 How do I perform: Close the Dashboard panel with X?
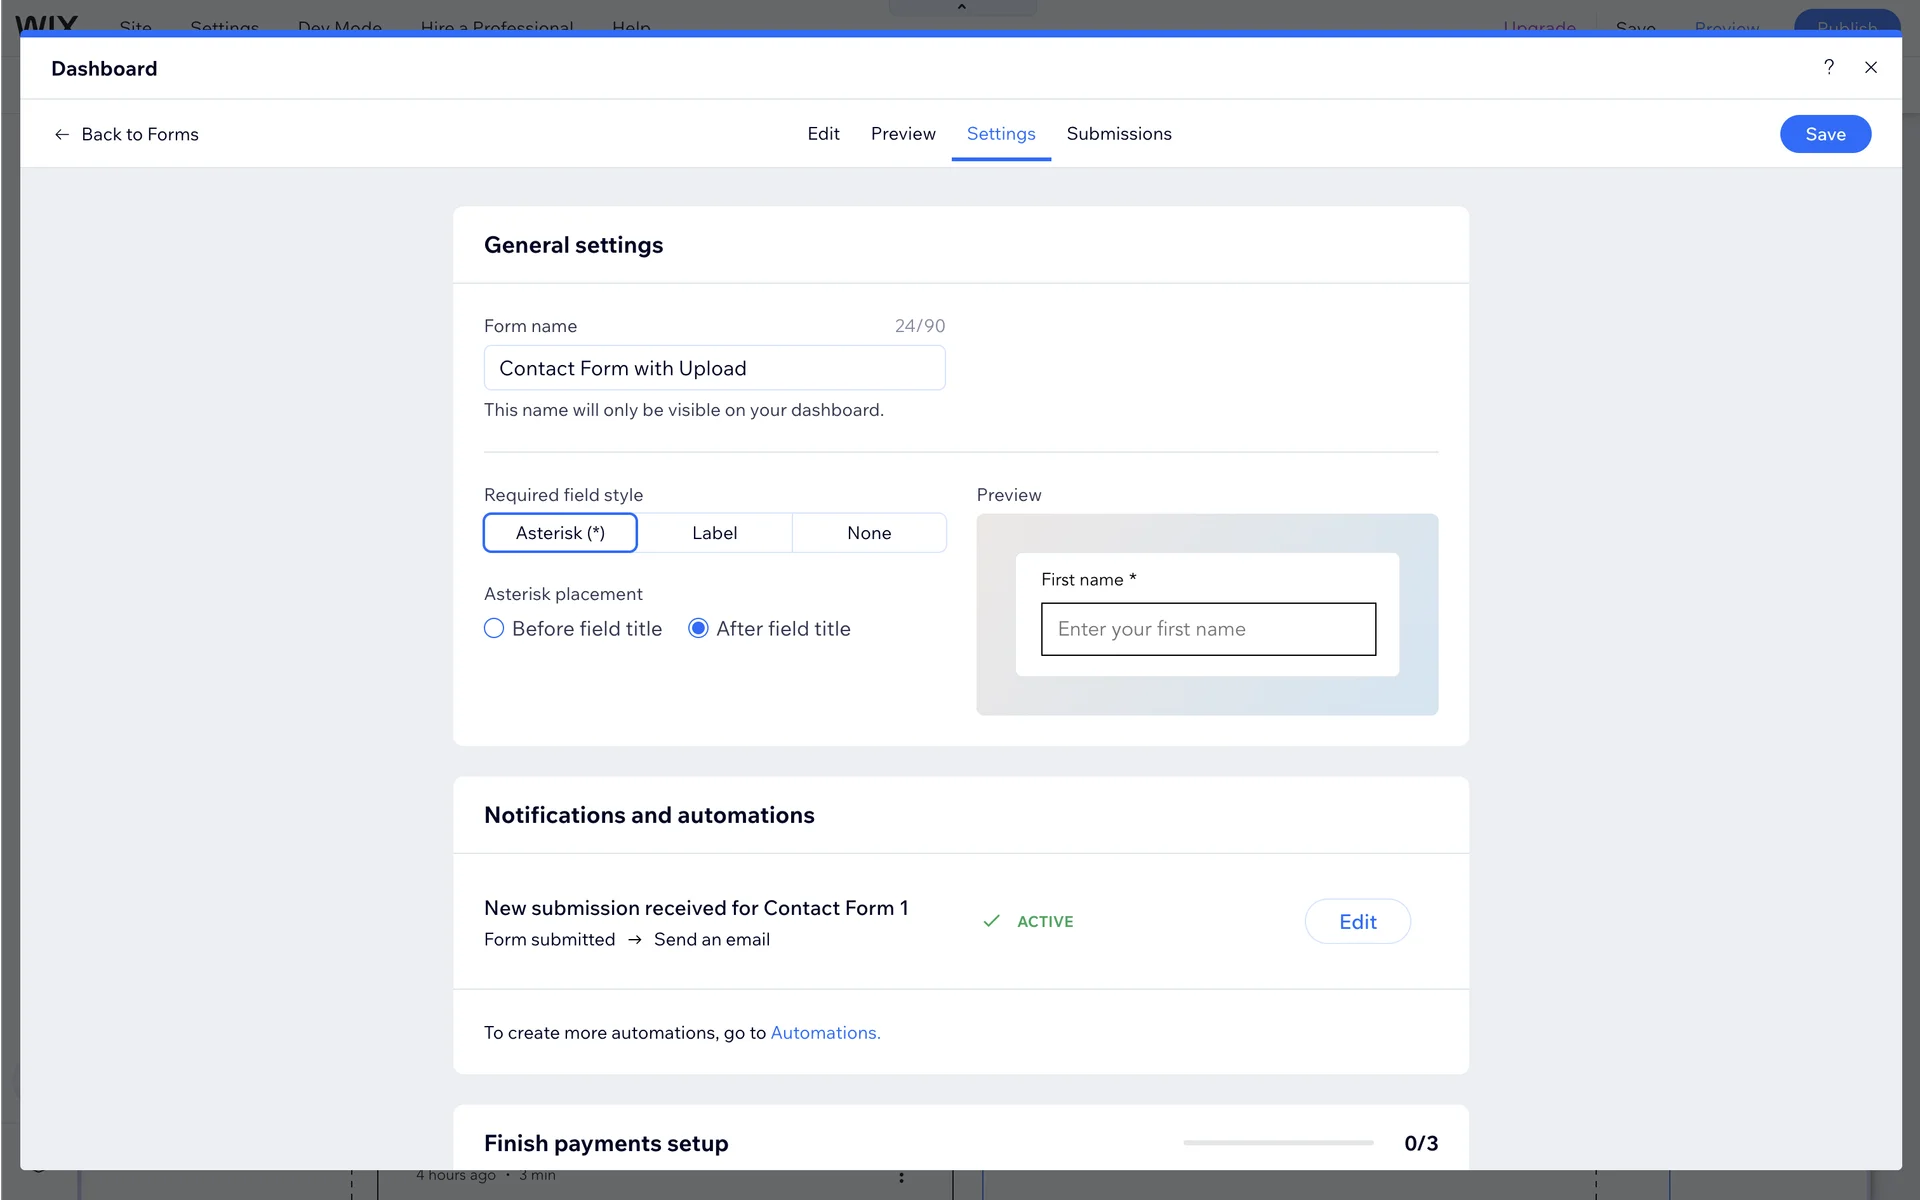pyautogui.click(x=1871, y=67)
